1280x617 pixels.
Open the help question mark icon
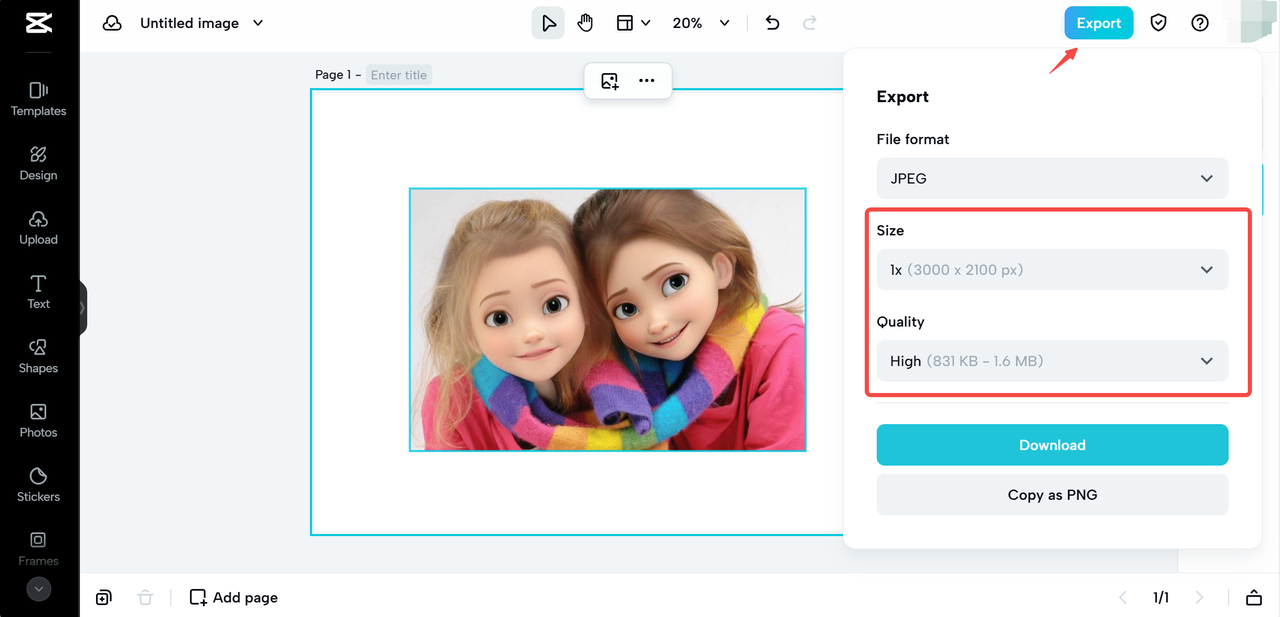tap(1200, 23)
